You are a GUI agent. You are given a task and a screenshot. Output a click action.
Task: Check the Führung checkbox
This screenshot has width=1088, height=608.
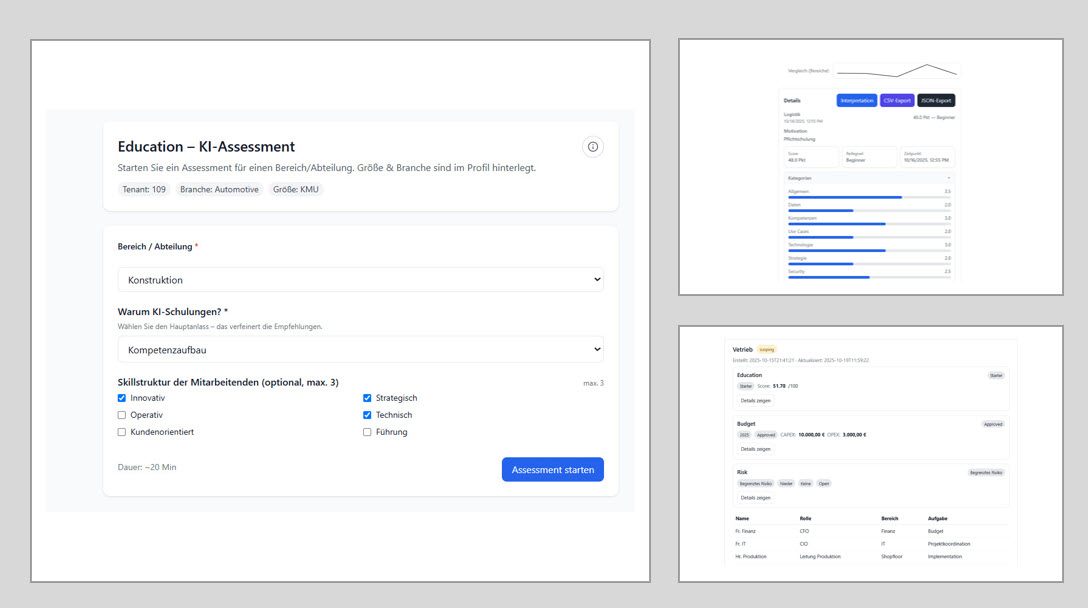coord(367,432)
